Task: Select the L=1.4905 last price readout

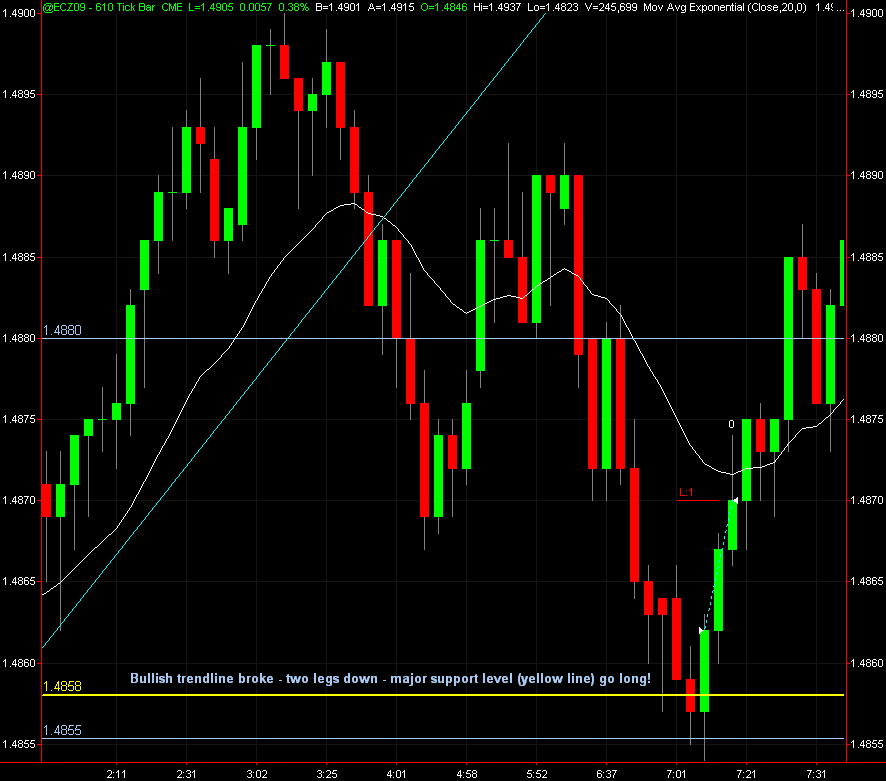Action: pyautogui.click(x=211, y=7)
